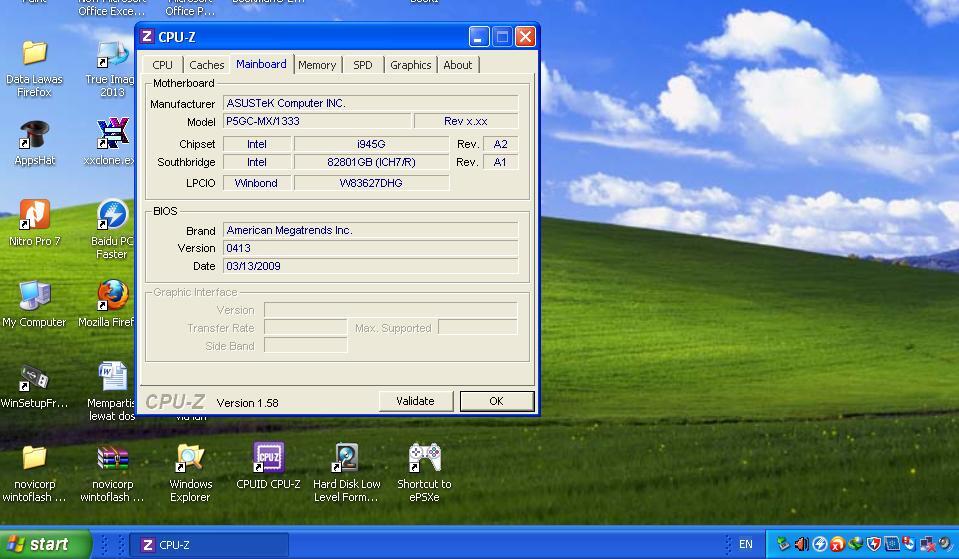This screenshot has height=559, width=959.
Task: Click the W83627DHG LPCIO value
Action: (x=371, y=183)
